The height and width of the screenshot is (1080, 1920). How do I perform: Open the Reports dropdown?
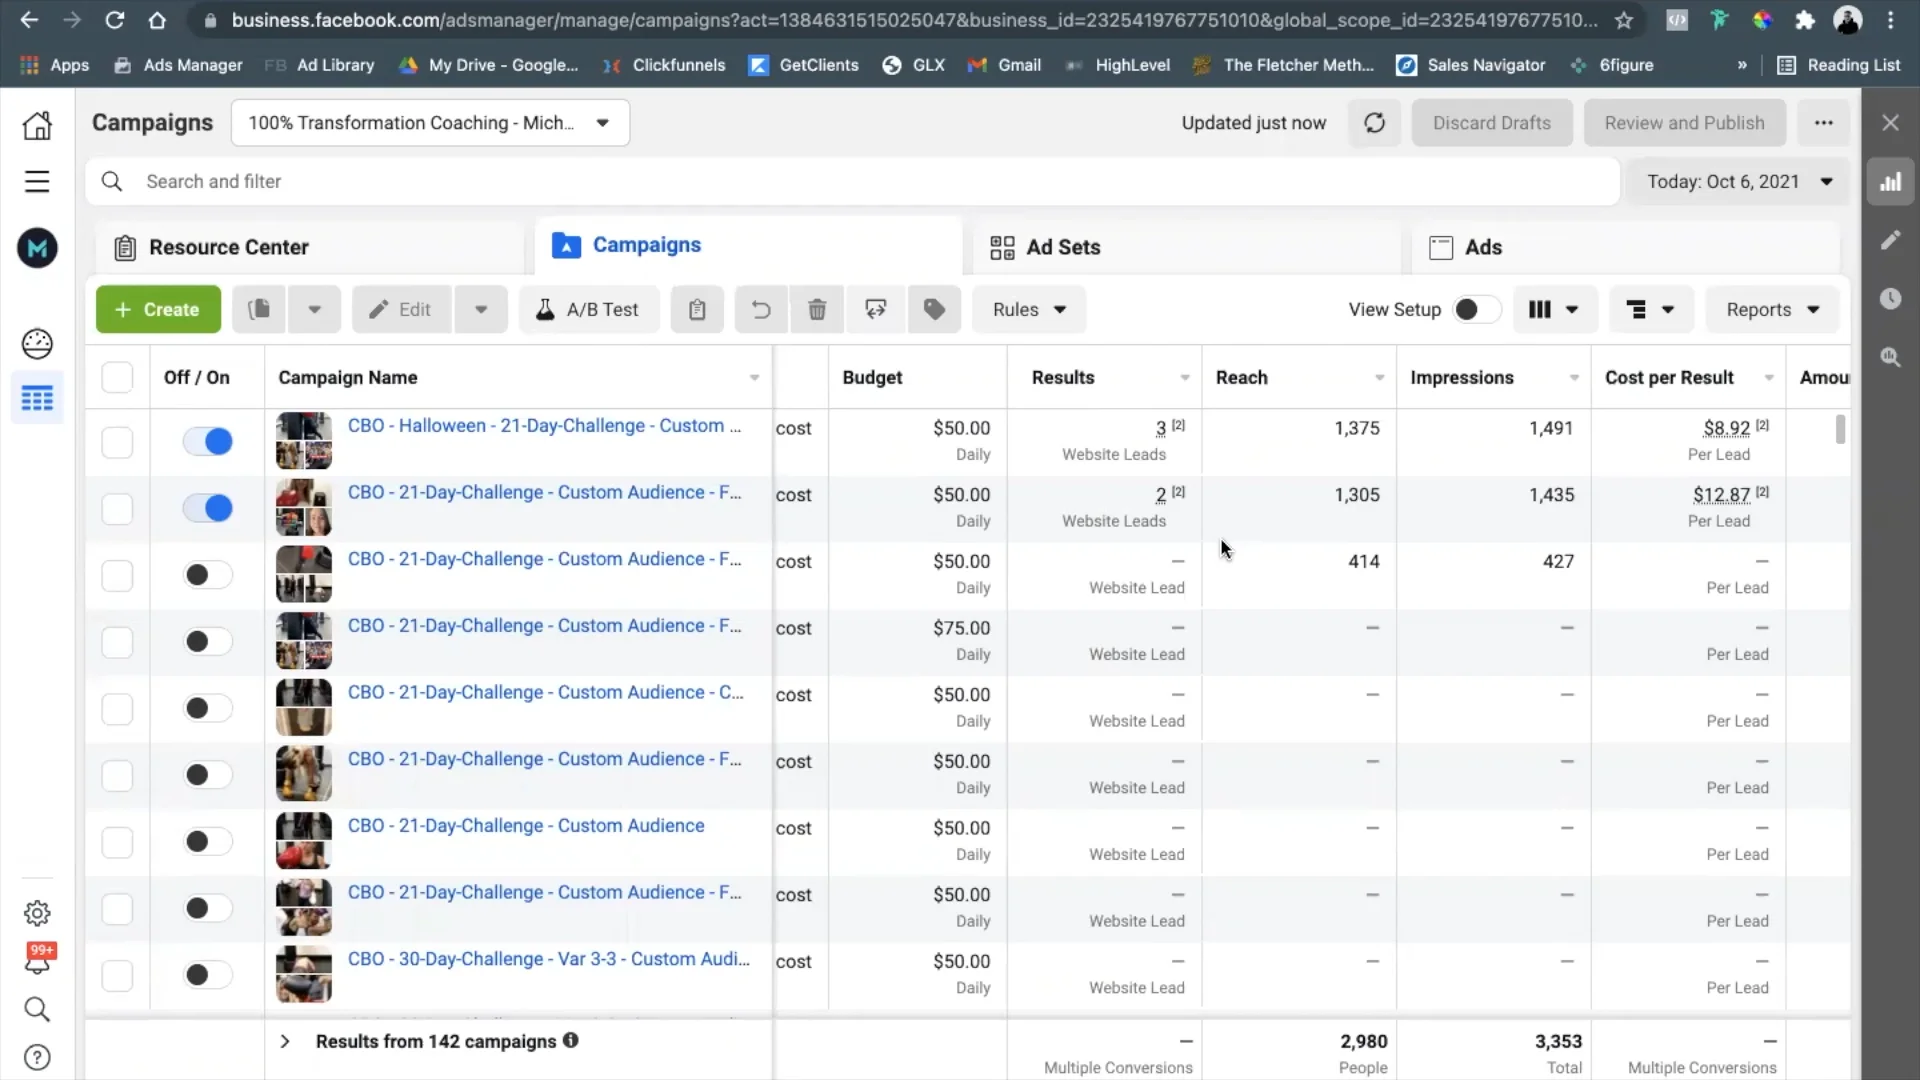[1771, 310]
